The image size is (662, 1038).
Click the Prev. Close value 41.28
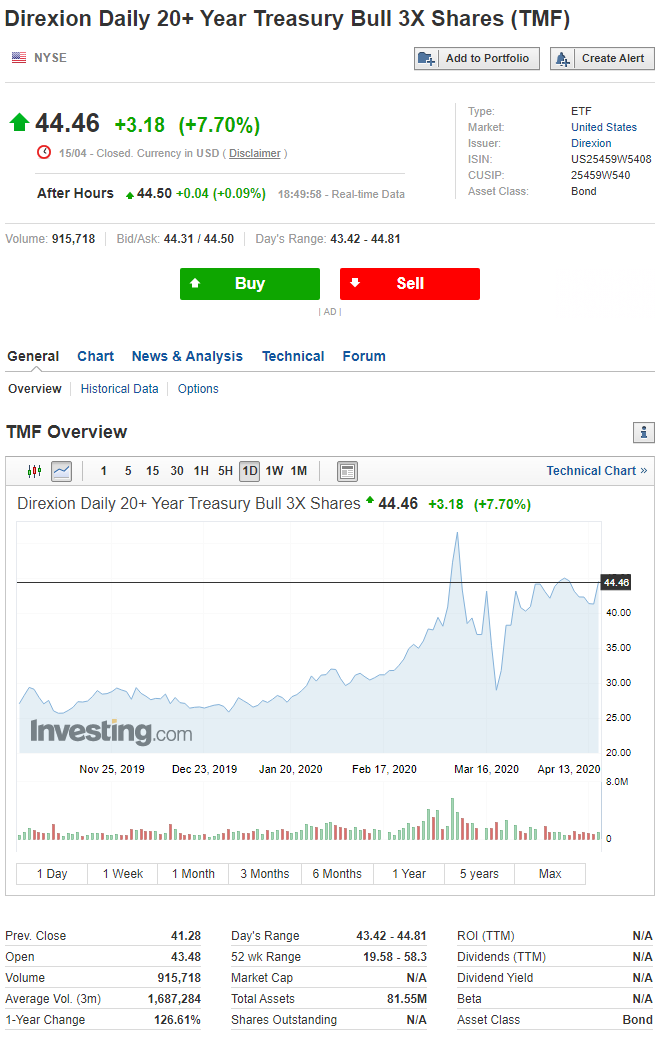tap(185, 935)
